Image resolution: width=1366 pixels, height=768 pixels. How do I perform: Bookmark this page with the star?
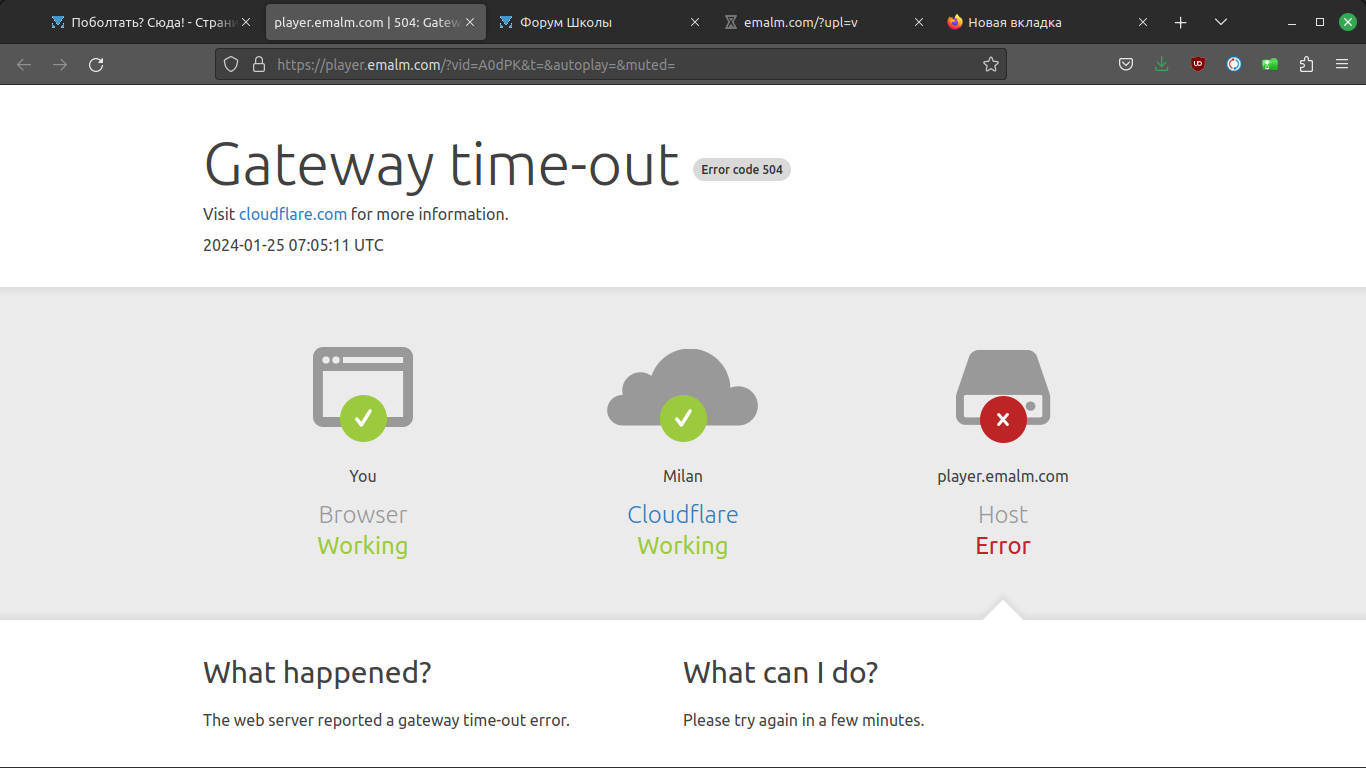[x=991, y=64]
